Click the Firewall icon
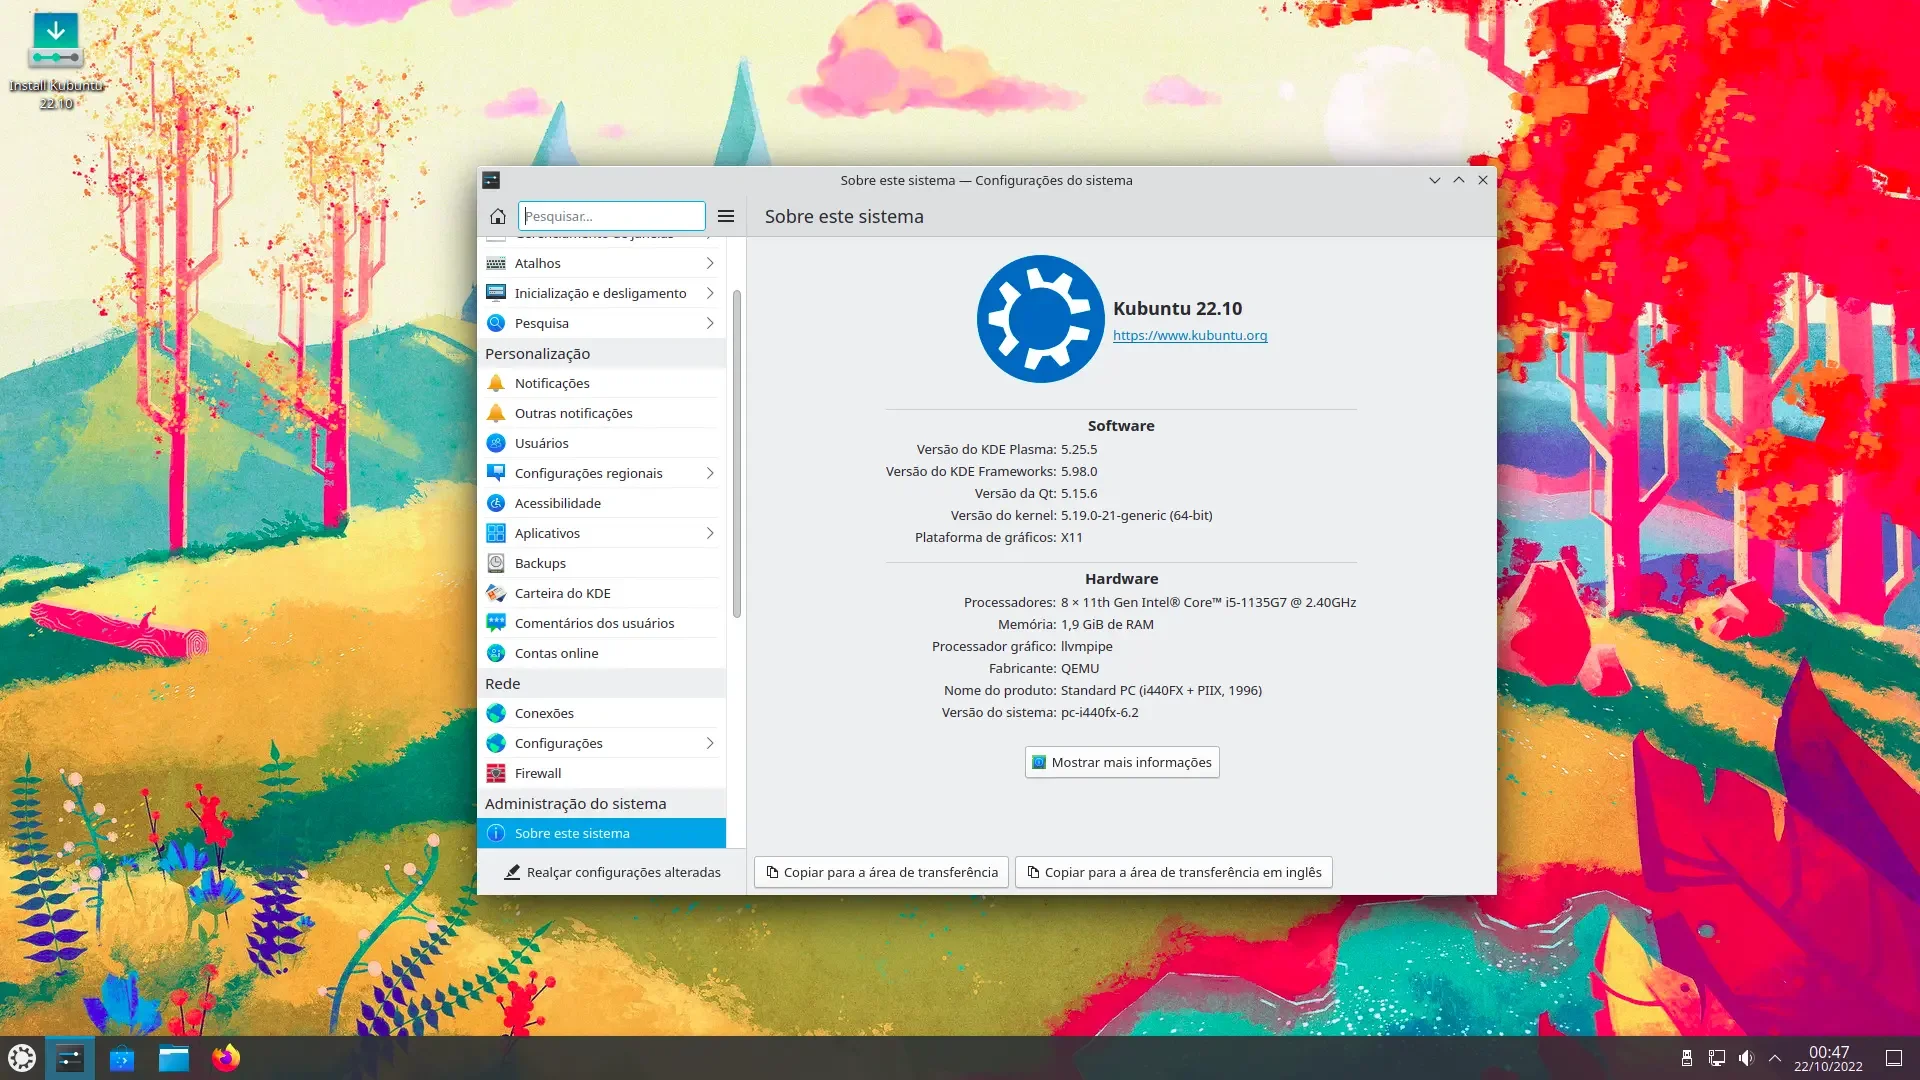Viewport: 1920px width, 1080px height. tap(496, 773)
